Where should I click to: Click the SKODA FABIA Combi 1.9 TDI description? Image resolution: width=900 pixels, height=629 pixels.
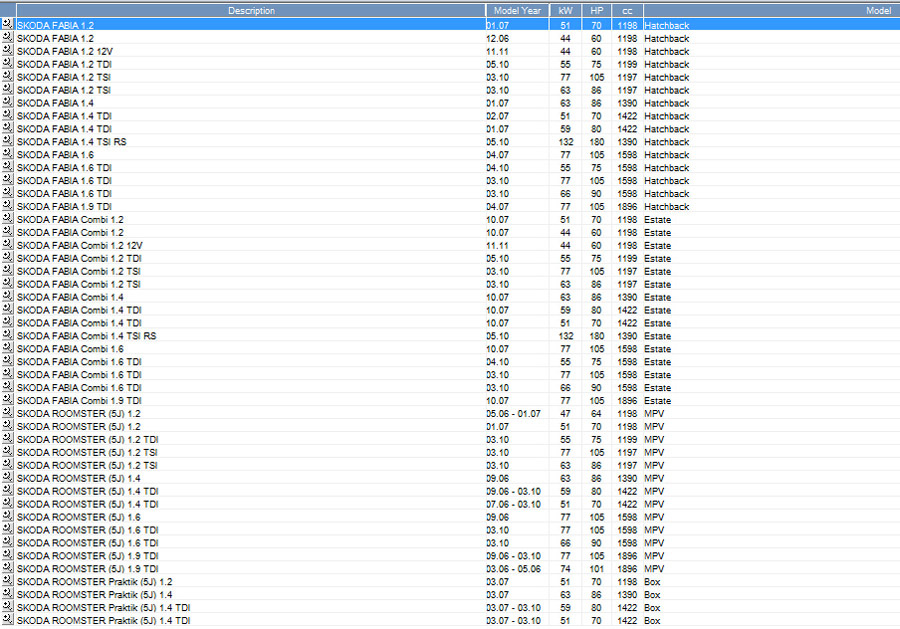pos(79,401)
